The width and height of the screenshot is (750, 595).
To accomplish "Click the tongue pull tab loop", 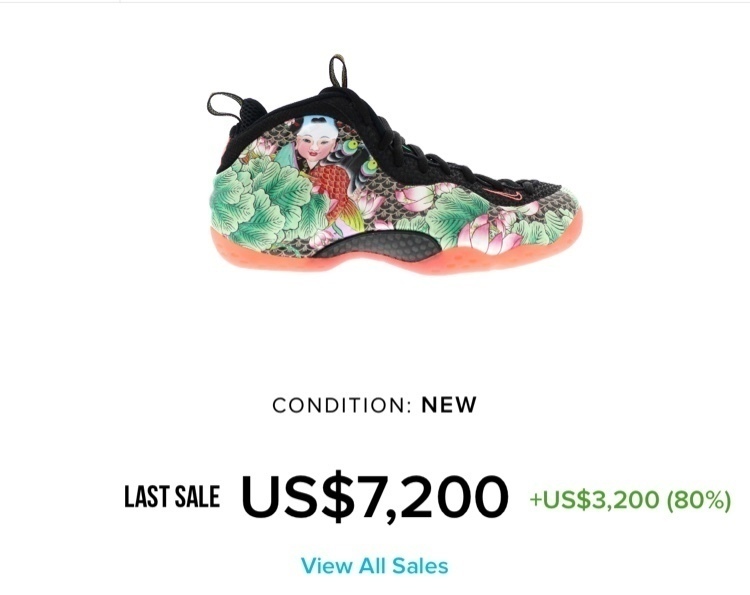I will pyautogui.click(x=337, y=71).
